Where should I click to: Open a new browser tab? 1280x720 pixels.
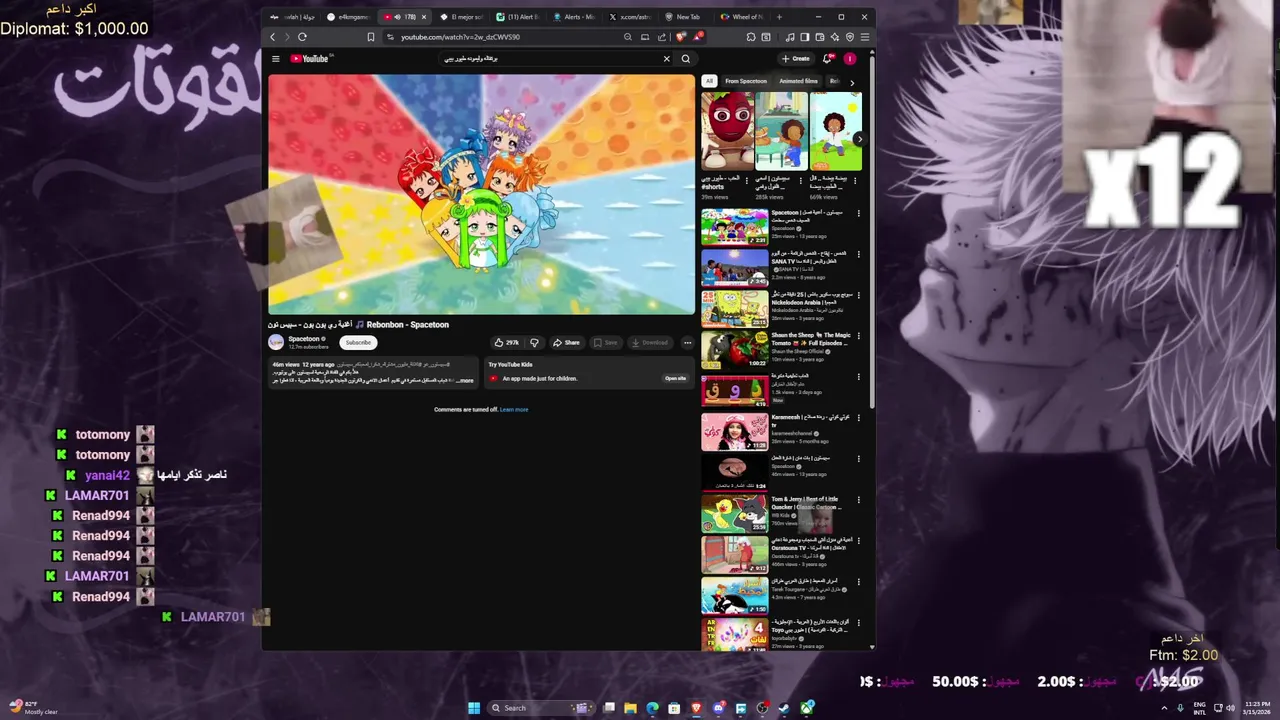[x=779, y=17]
